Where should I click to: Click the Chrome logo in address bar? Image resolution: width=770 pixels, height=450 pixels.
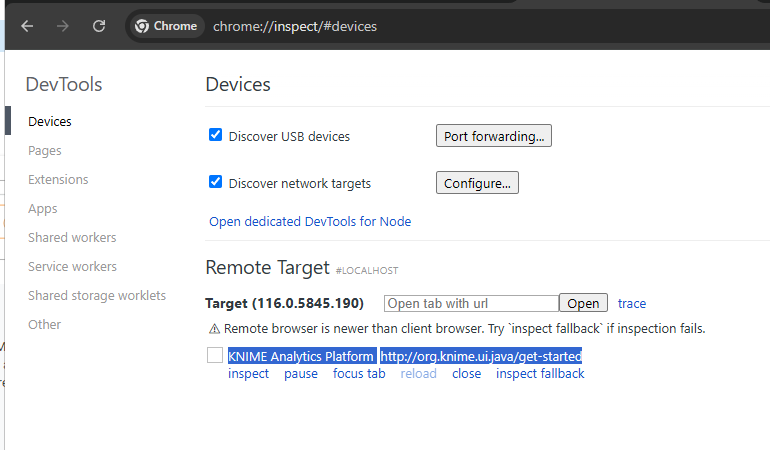click(143, 26)
